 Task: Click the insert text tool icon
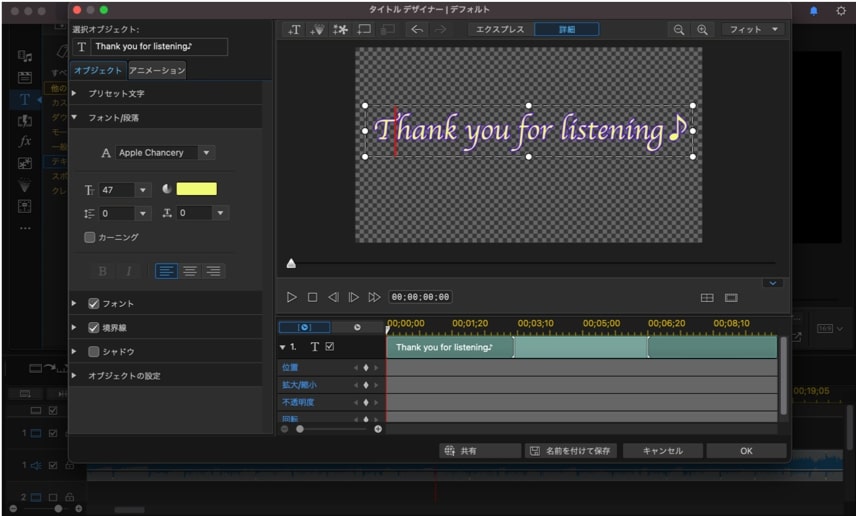pos(294,30)
